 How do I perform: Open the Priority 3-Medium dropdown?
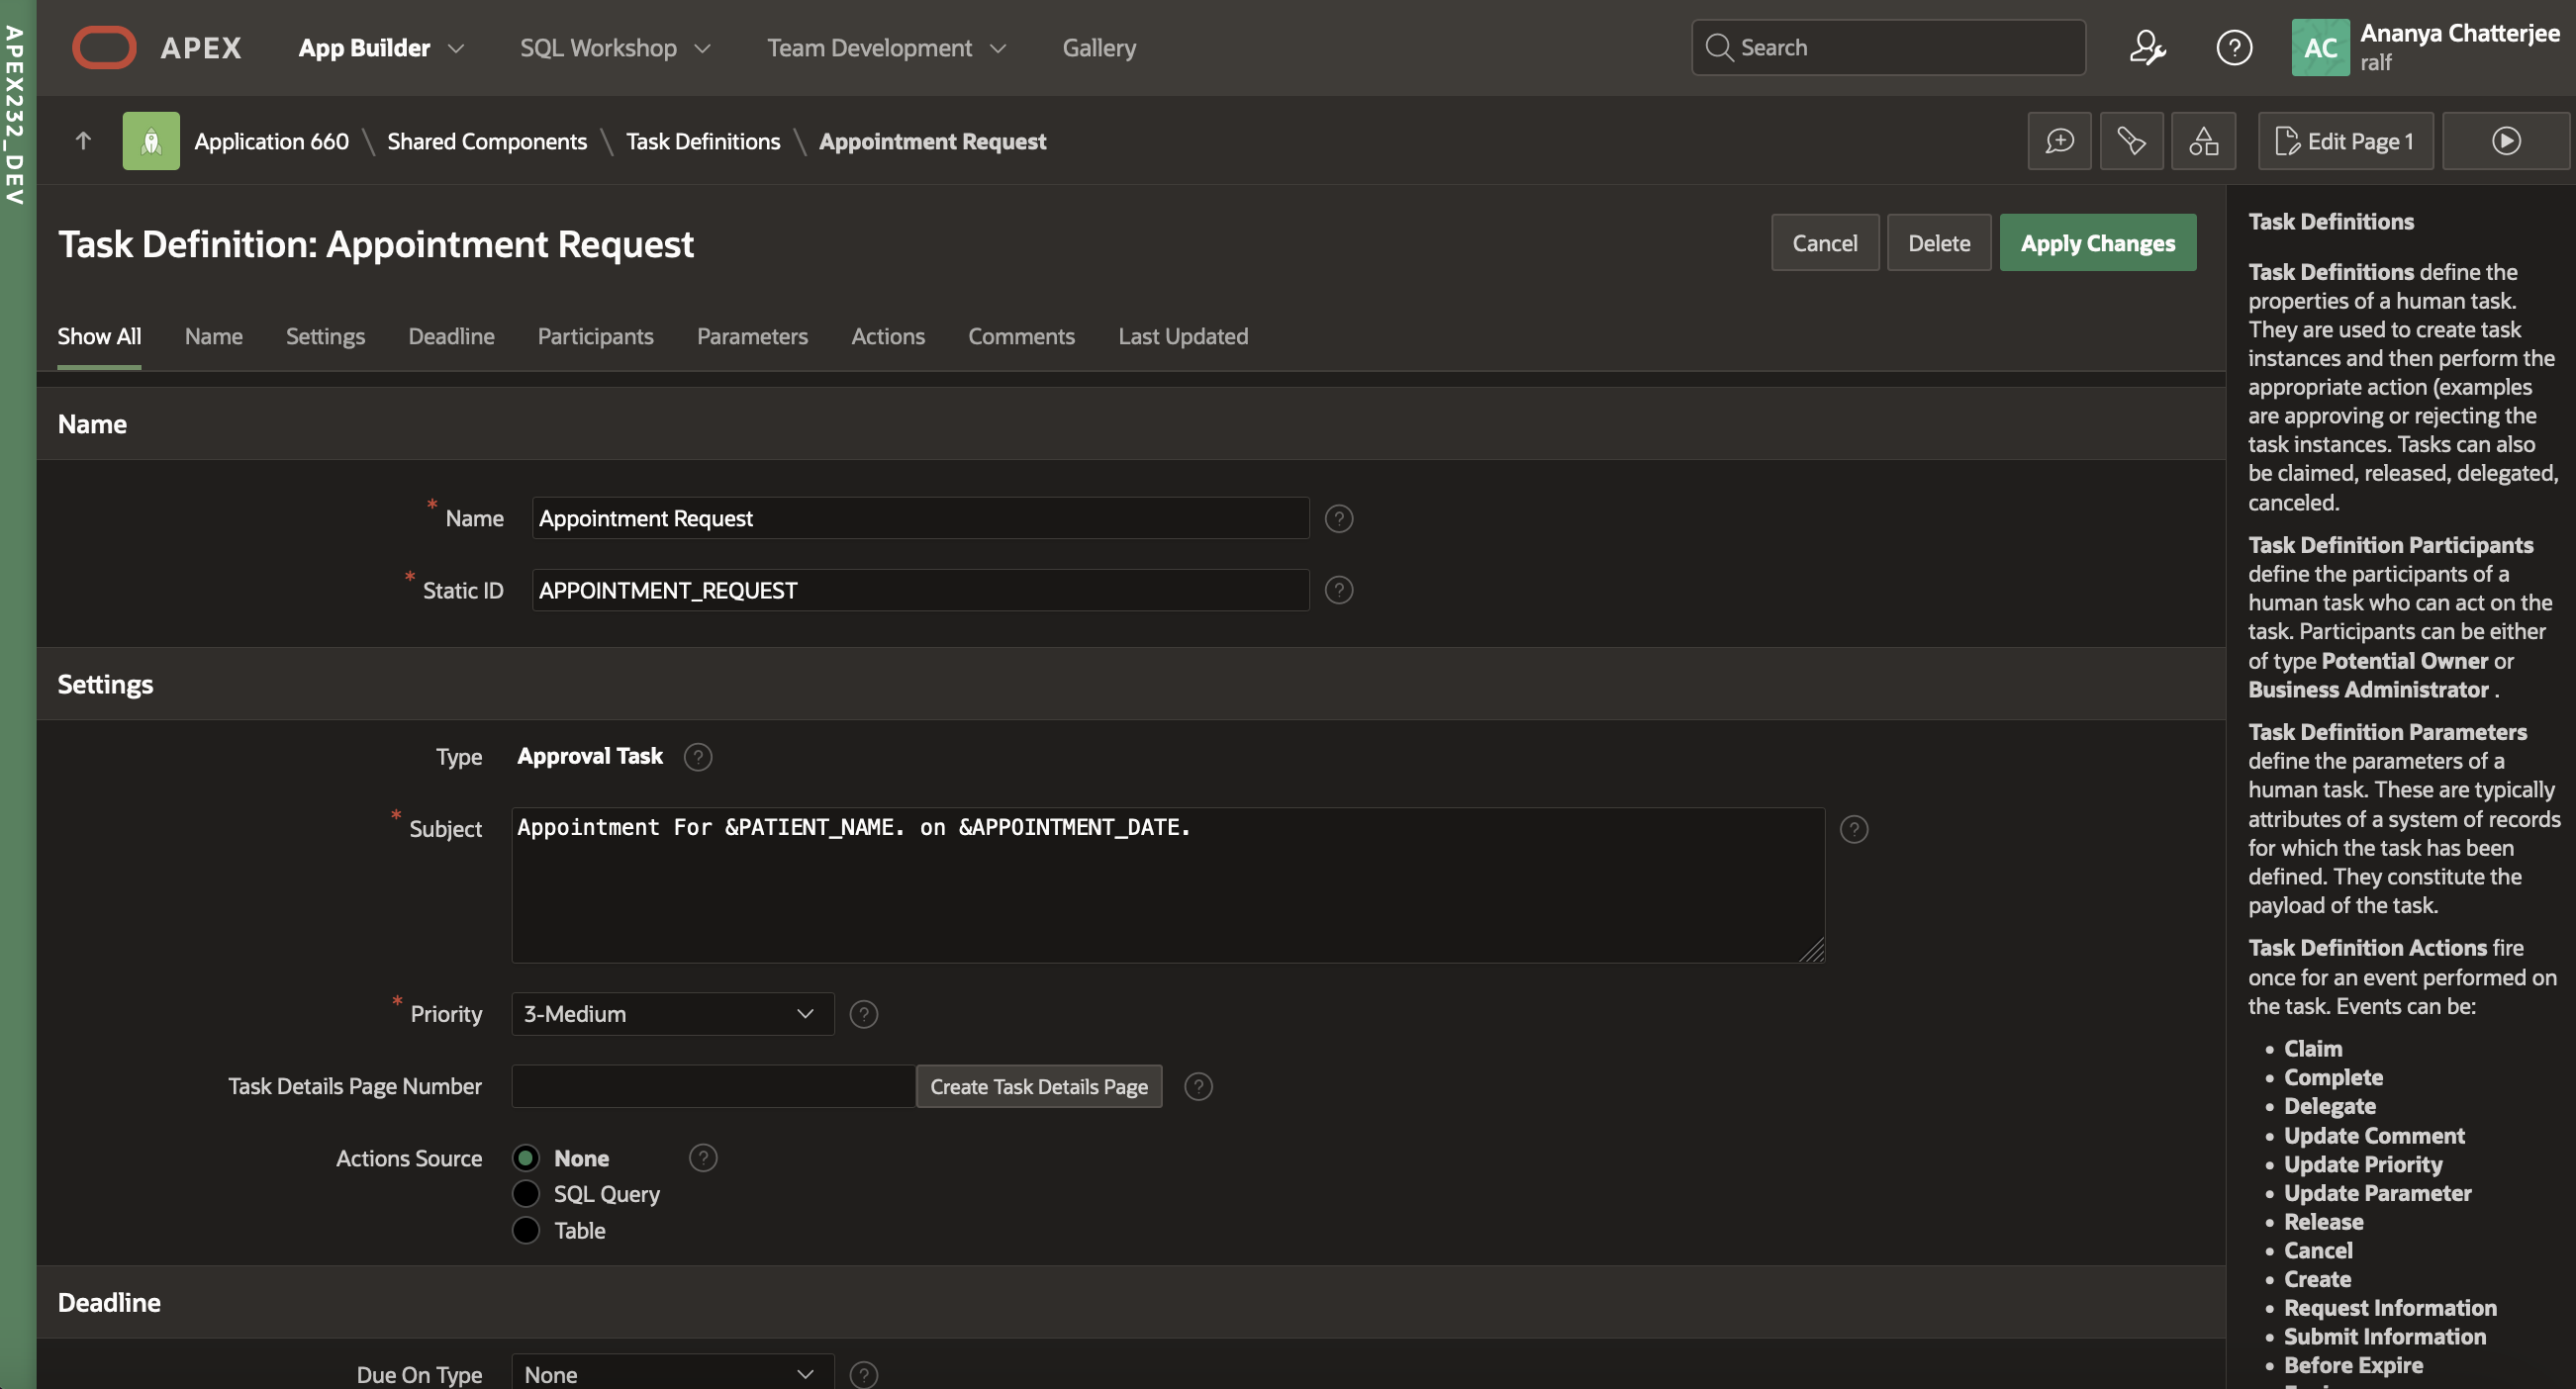[x=672, y=1014]
